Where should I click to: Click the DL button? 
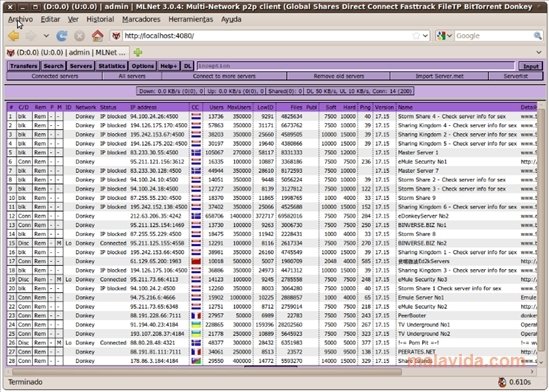[x=188, y=66]
